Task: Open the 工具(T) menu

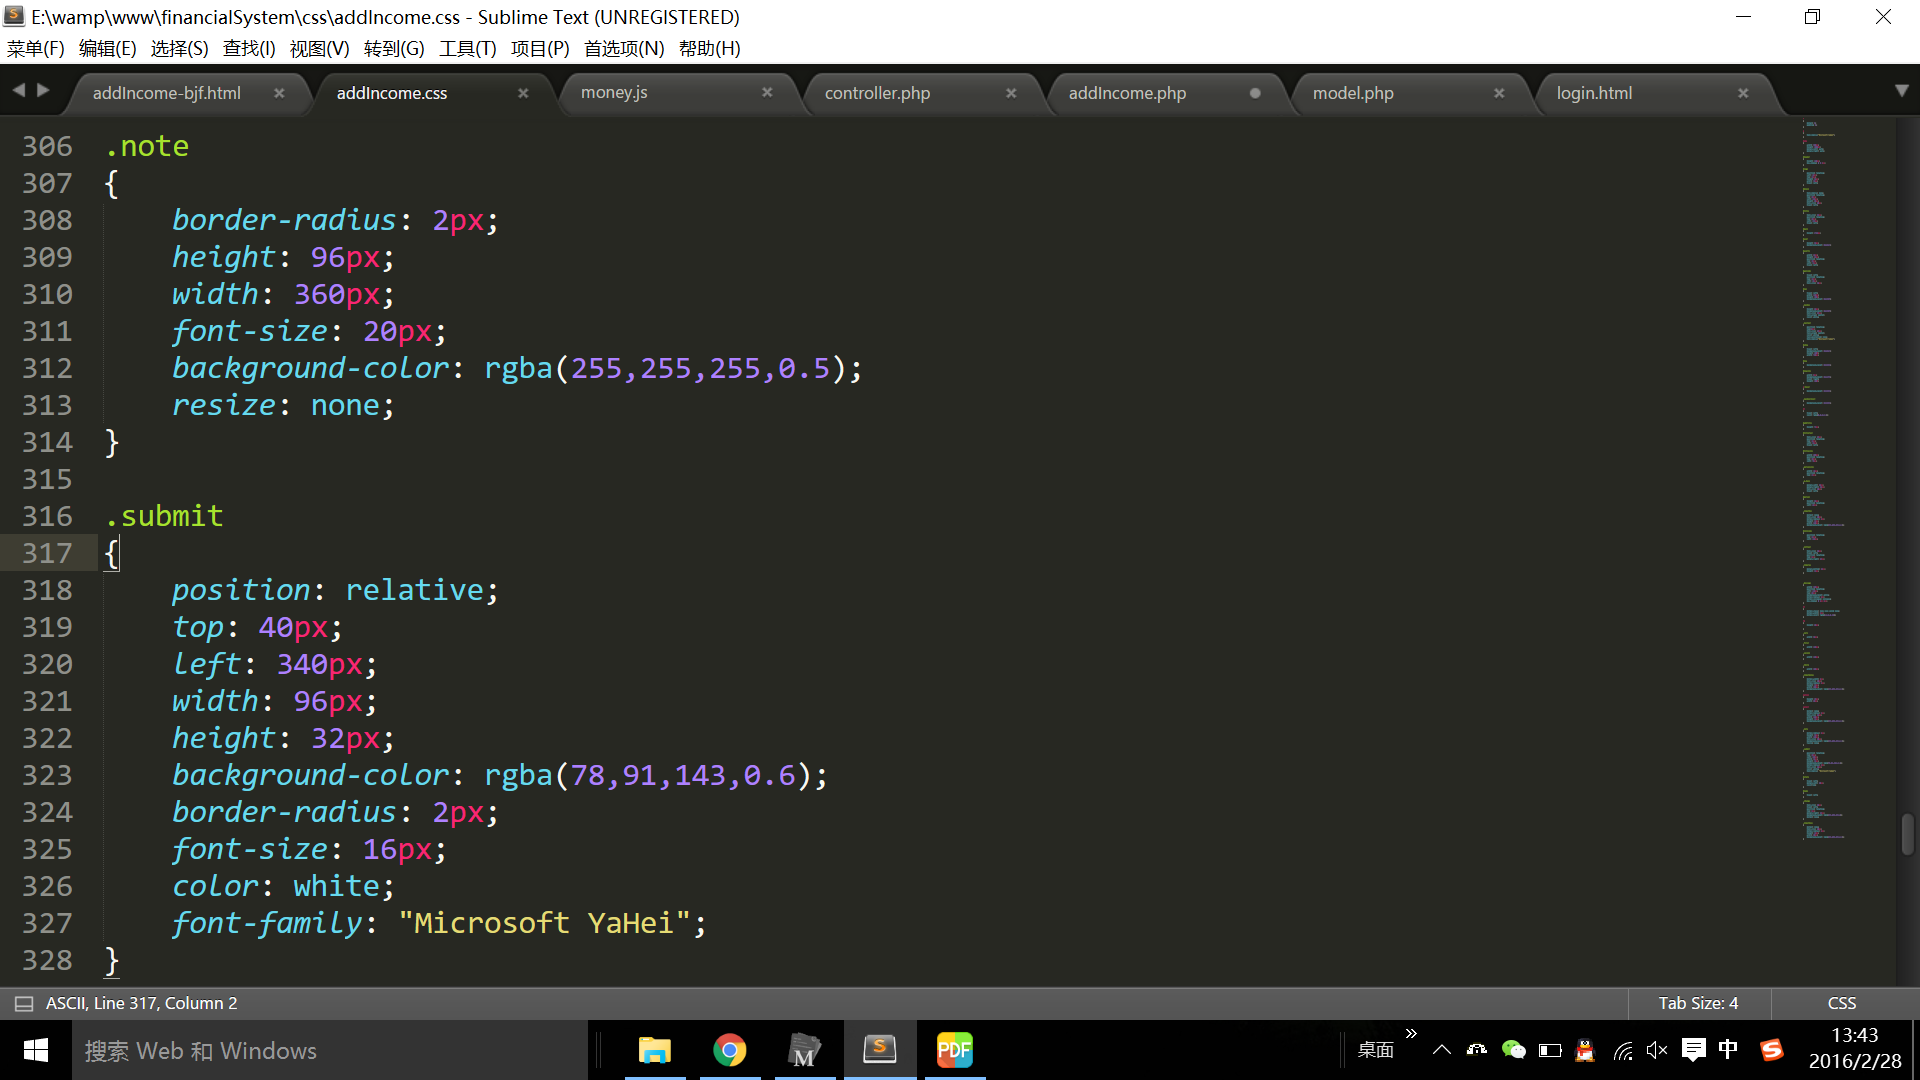Action: click(x=467, y=48)
